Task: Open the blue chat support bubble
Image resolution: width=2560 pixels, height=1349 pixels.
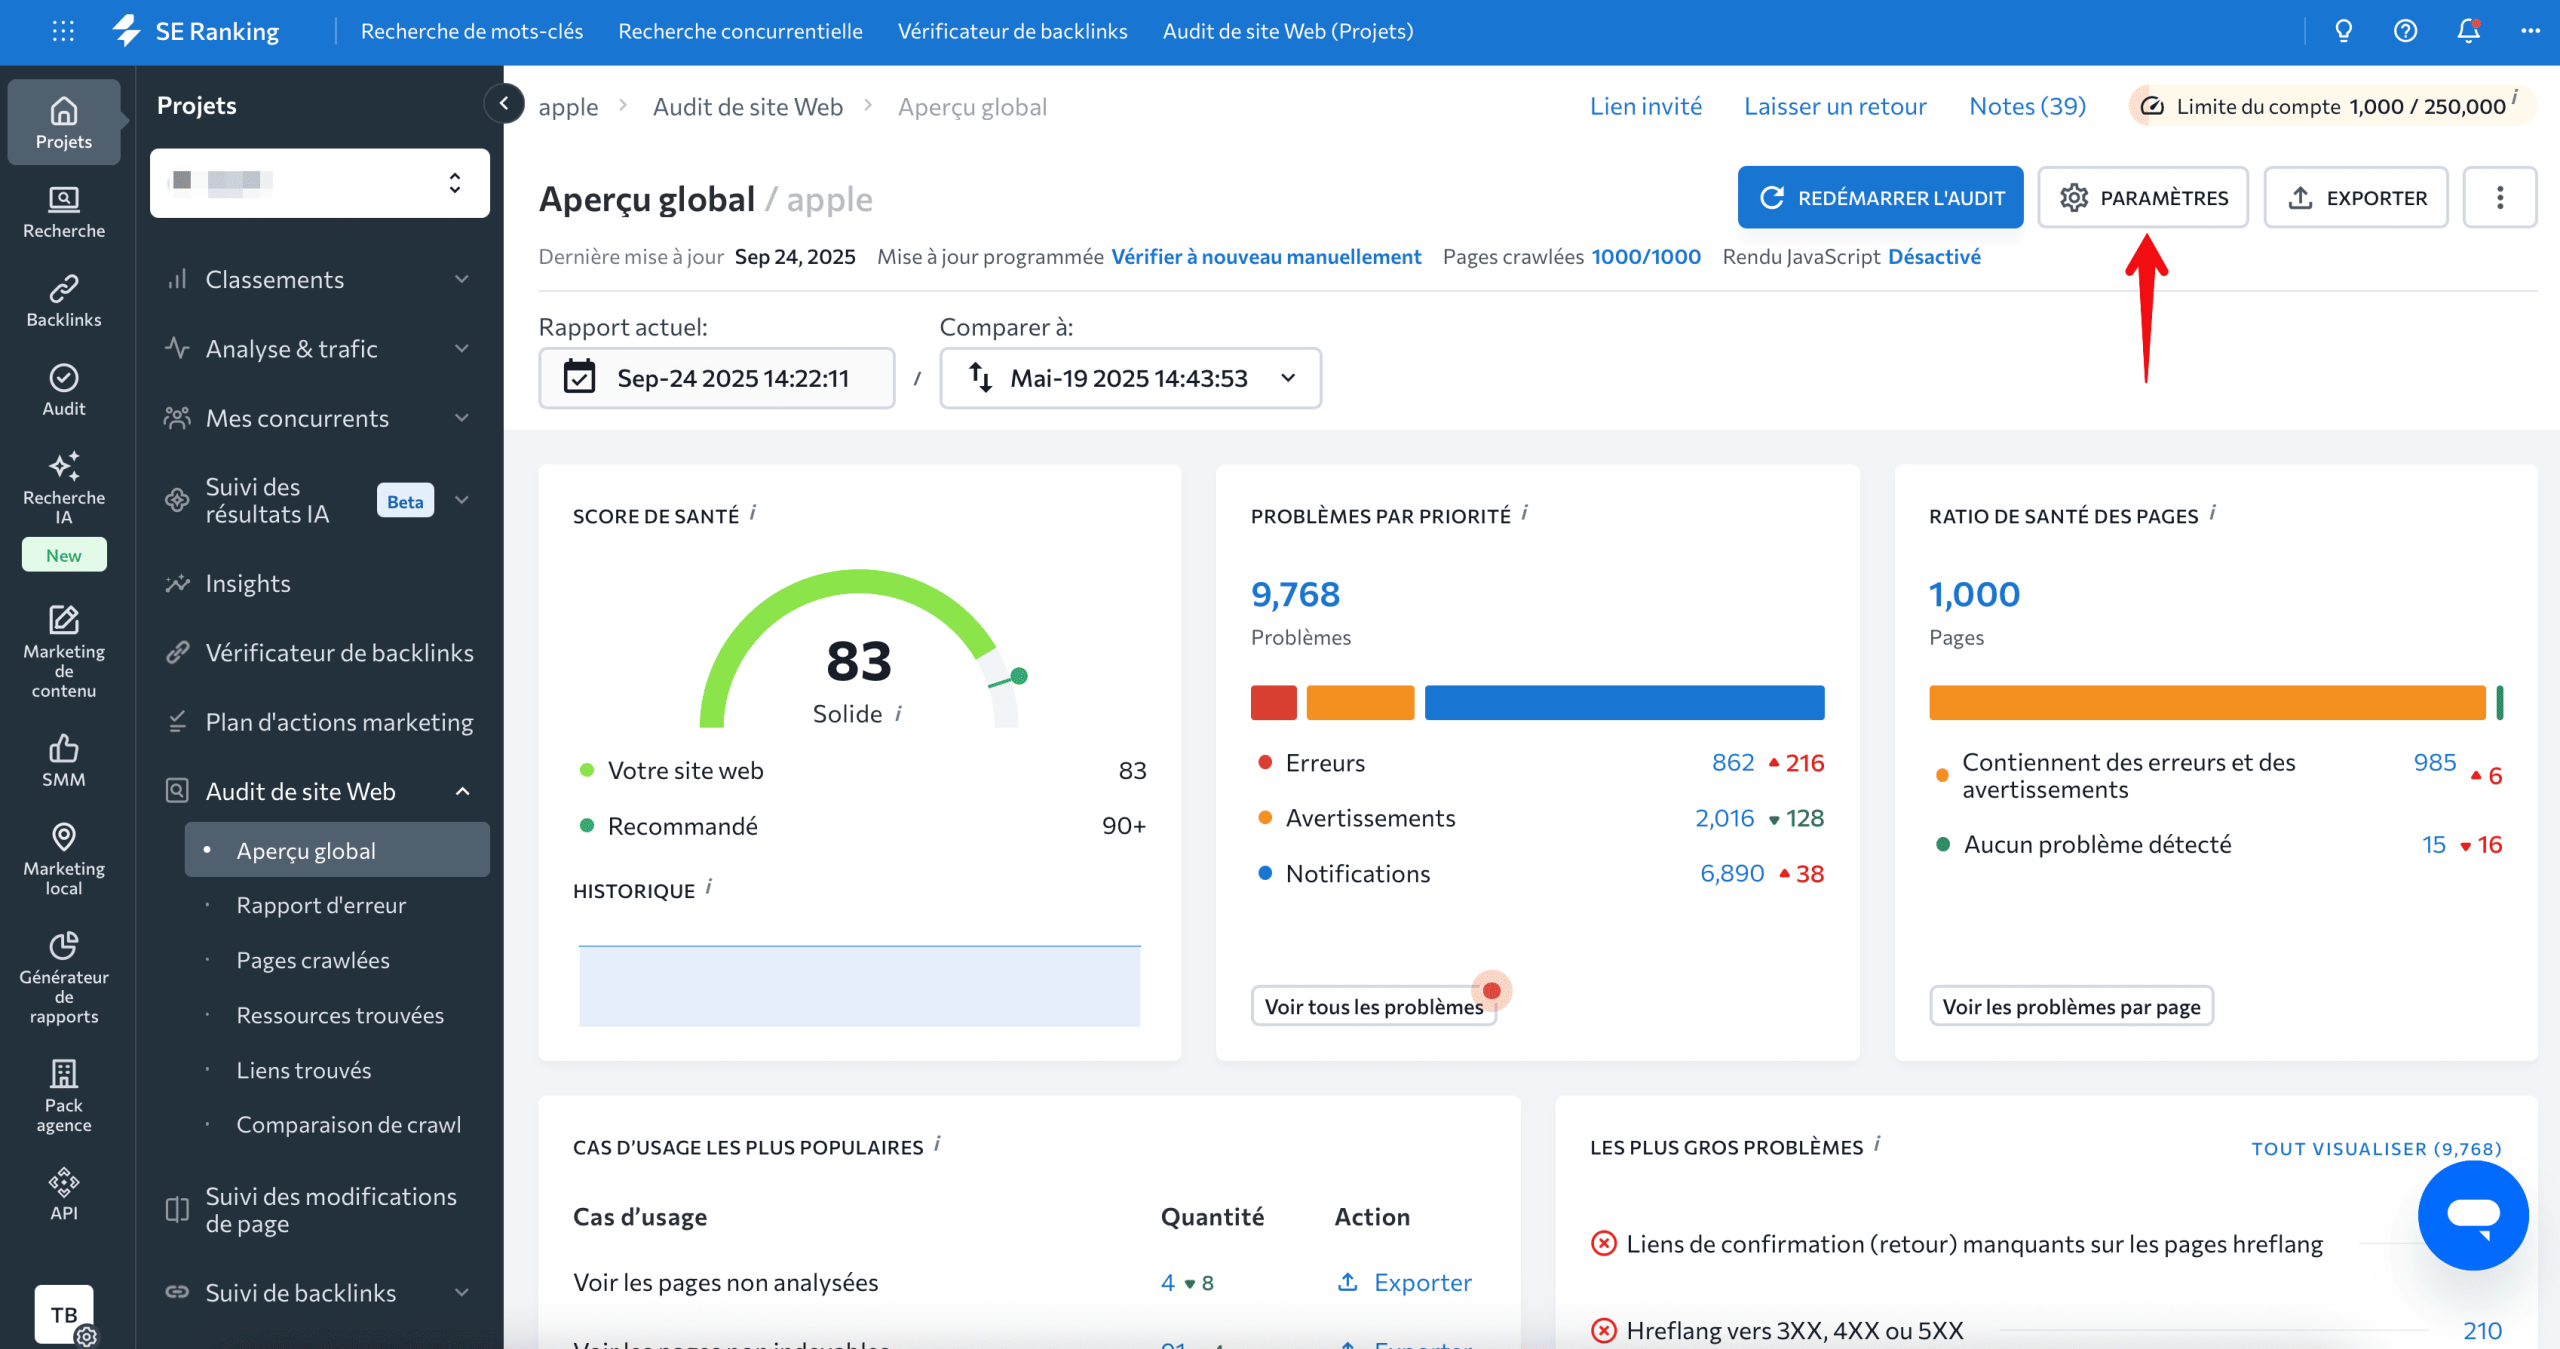Action: pos(2472,1215)
